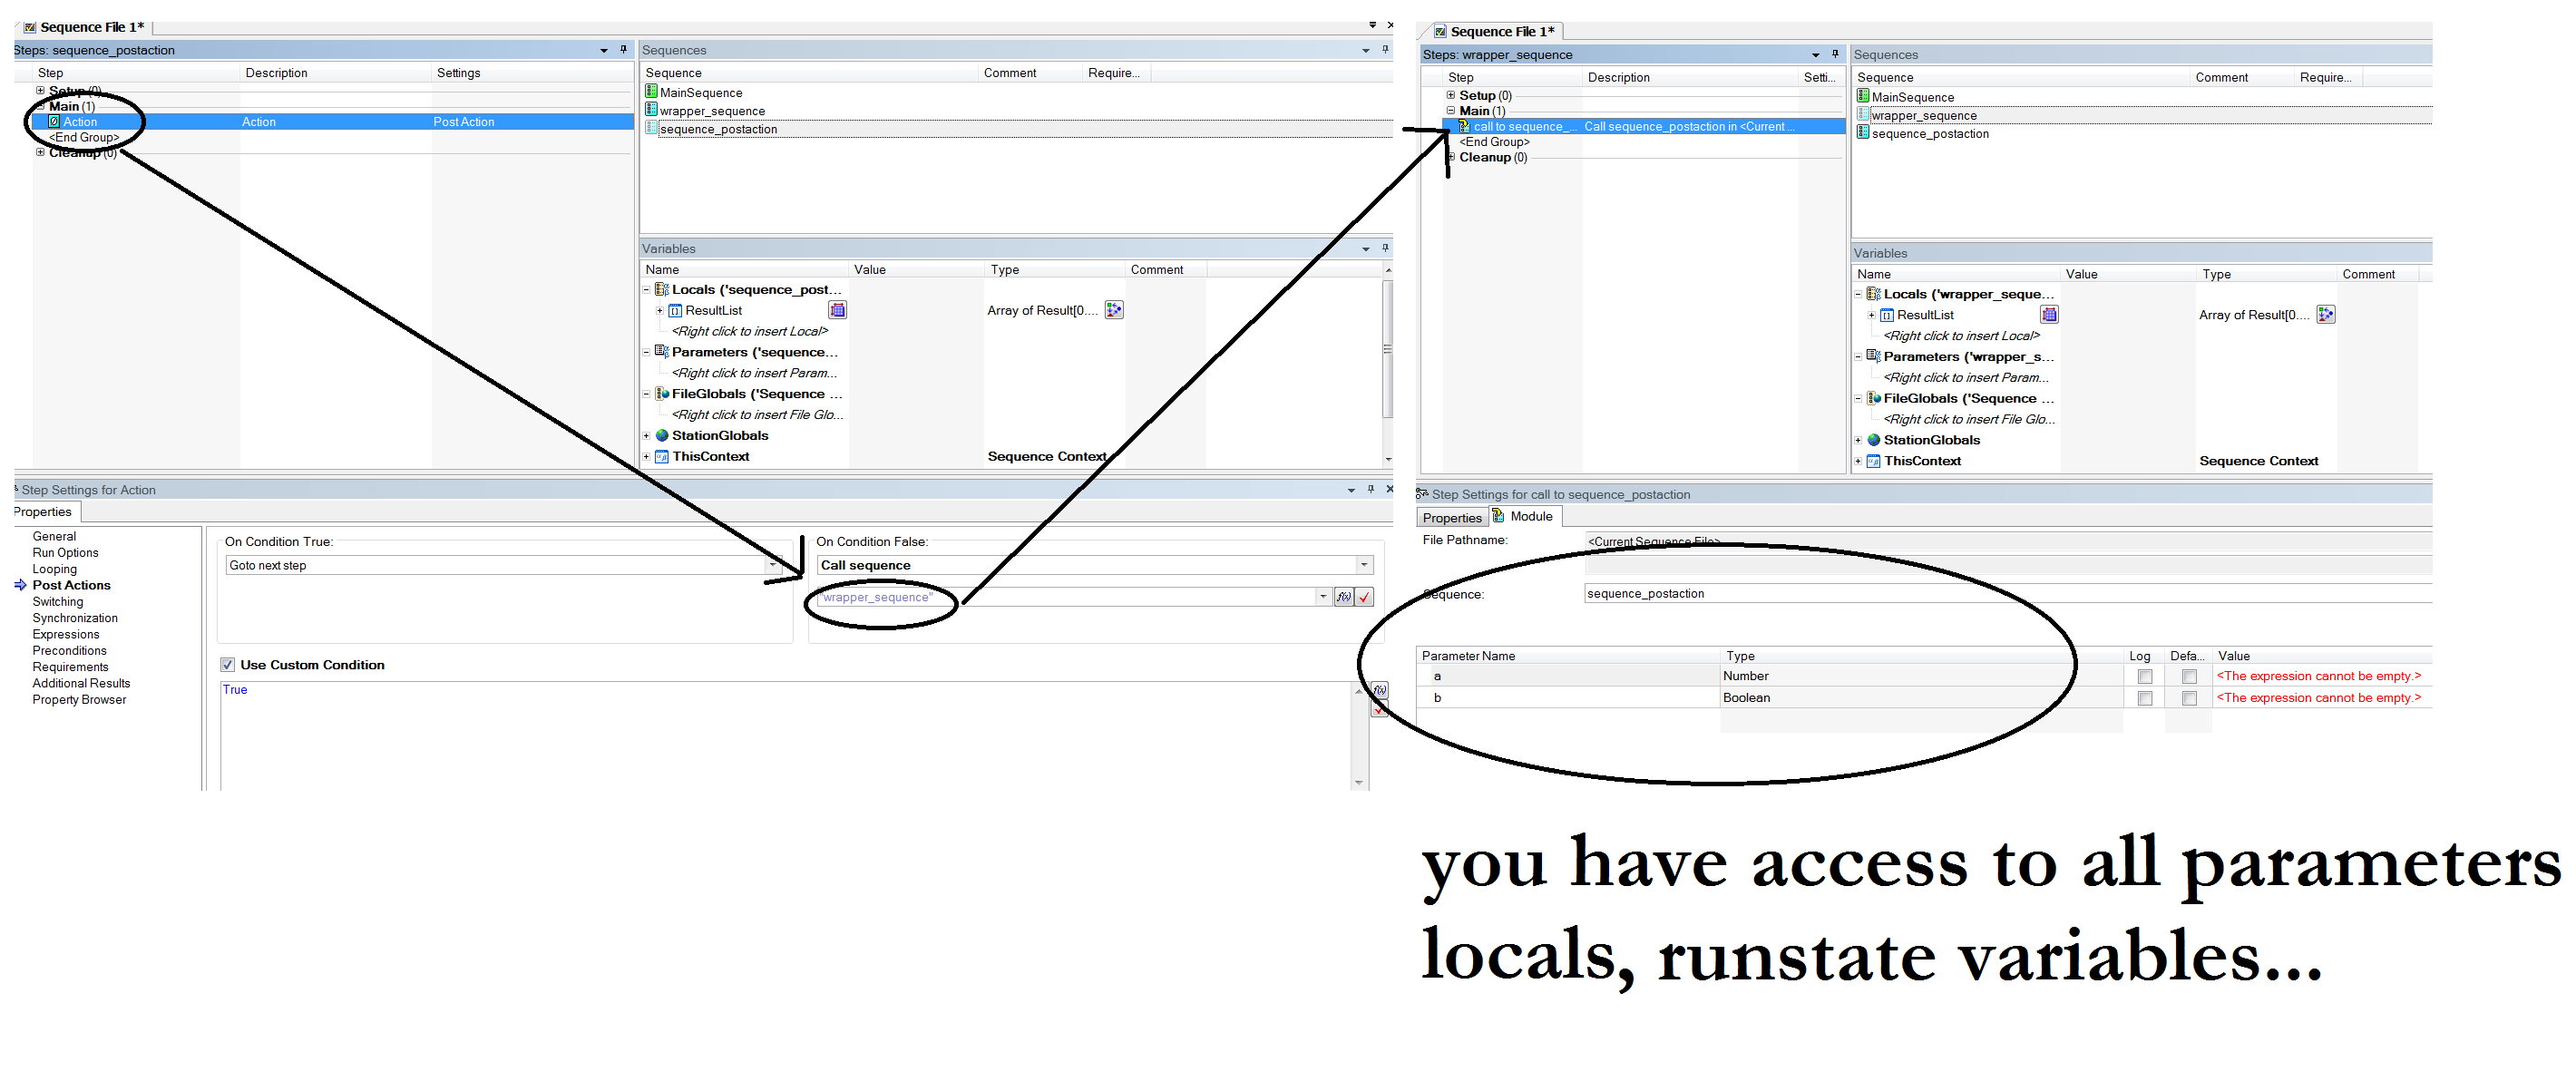2576x1081 pixels.
Task: Open Switching category
Action: 58,601
